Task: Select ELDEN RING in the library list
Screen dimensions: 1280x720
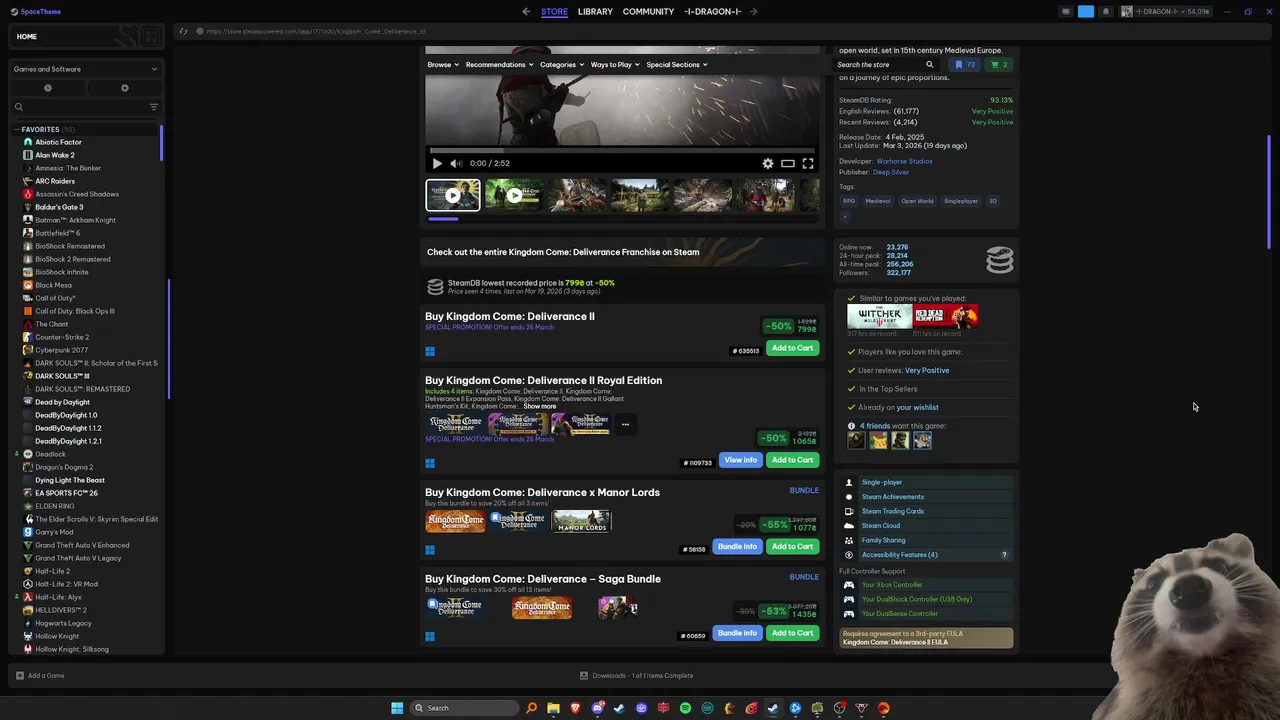Action: pyautogui.click(x=55, y=506)
